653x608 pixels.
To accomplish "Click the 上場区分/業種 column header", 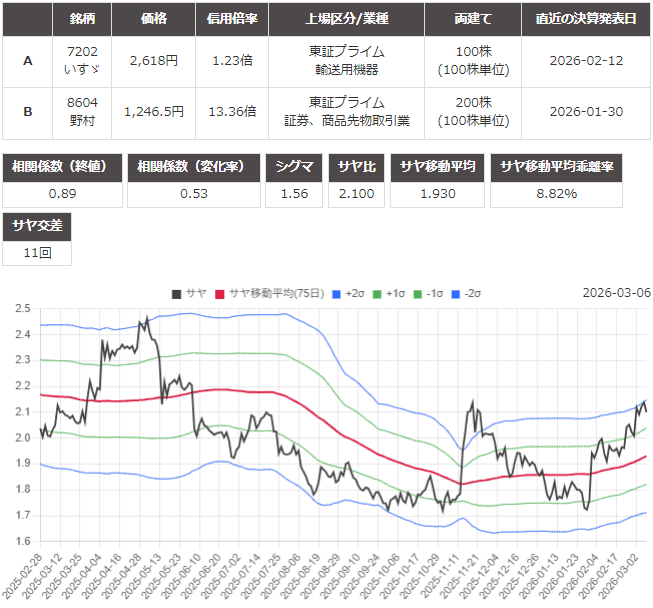I will [x=346, y=19].
